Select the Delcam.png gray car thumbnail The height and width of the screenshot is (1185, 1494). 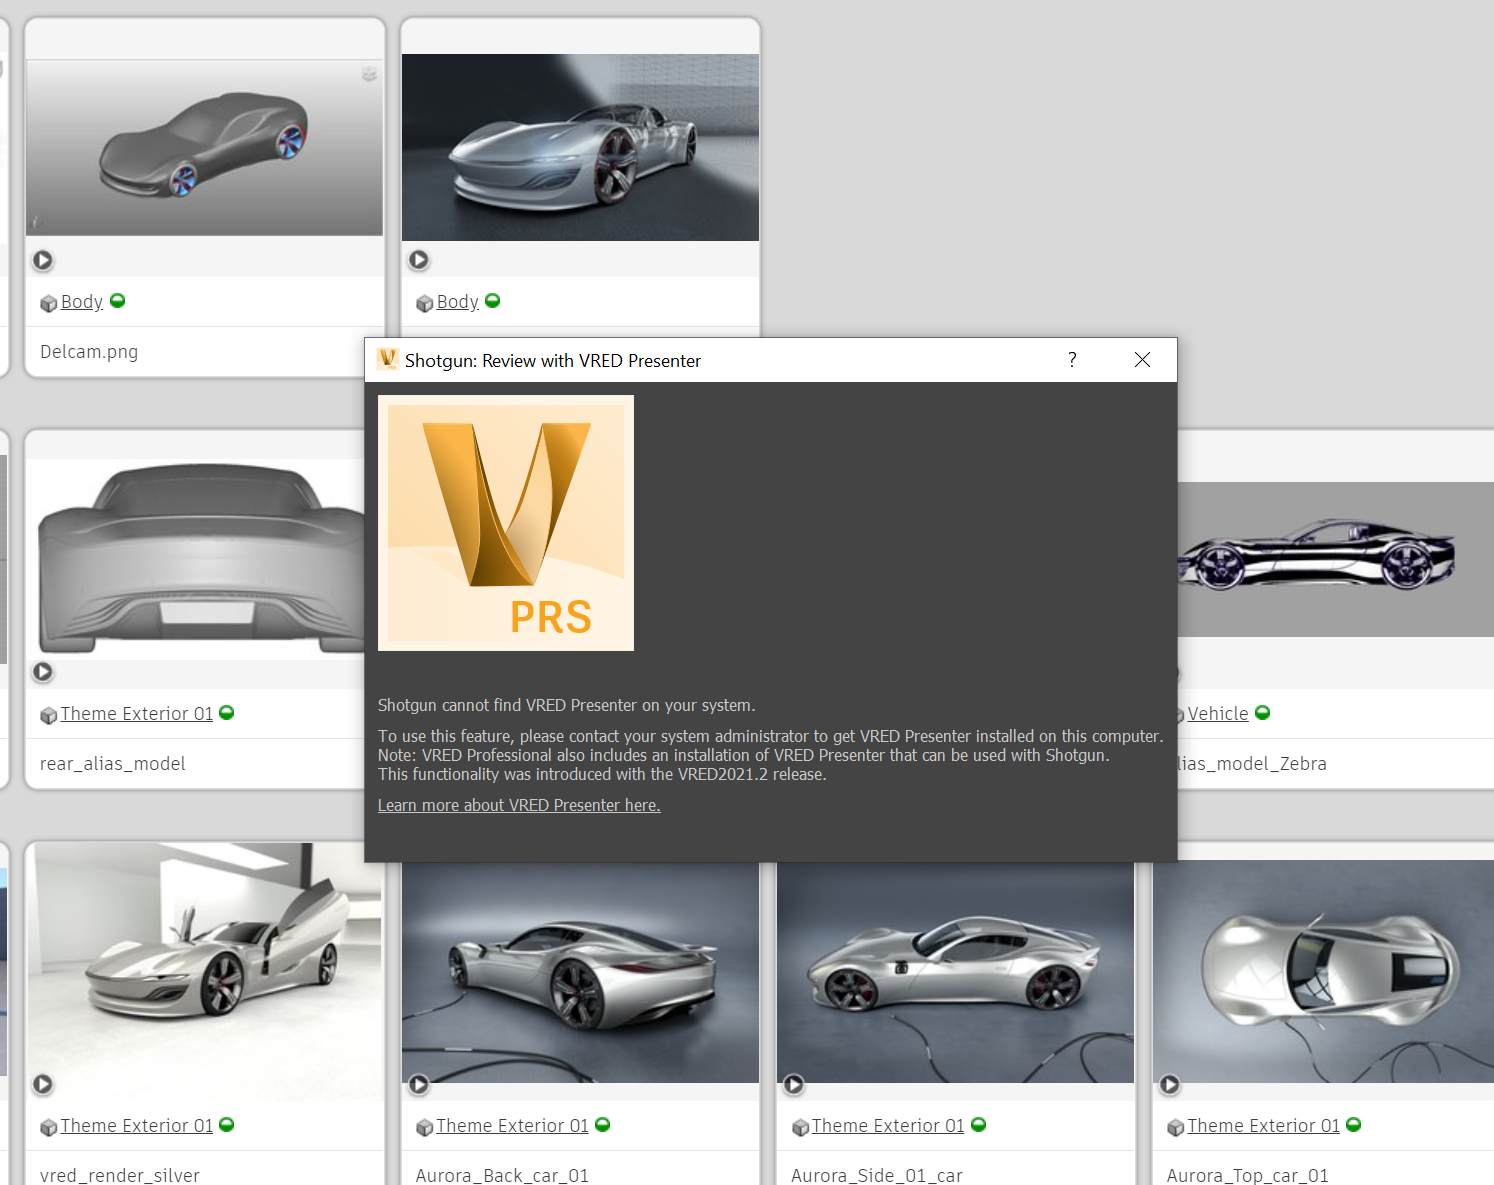point(204,148)
